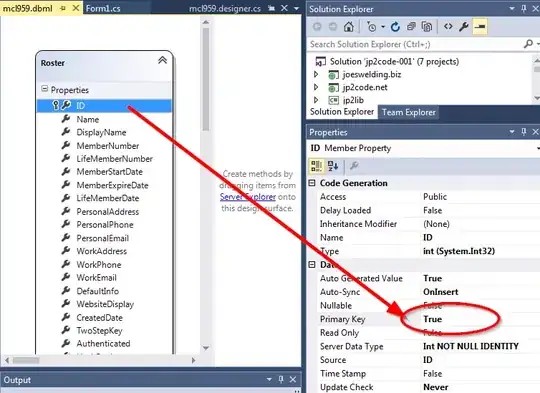540x393 pixels.
Task: Open the Team Explorer tab
Action: [x=408, y=112]
